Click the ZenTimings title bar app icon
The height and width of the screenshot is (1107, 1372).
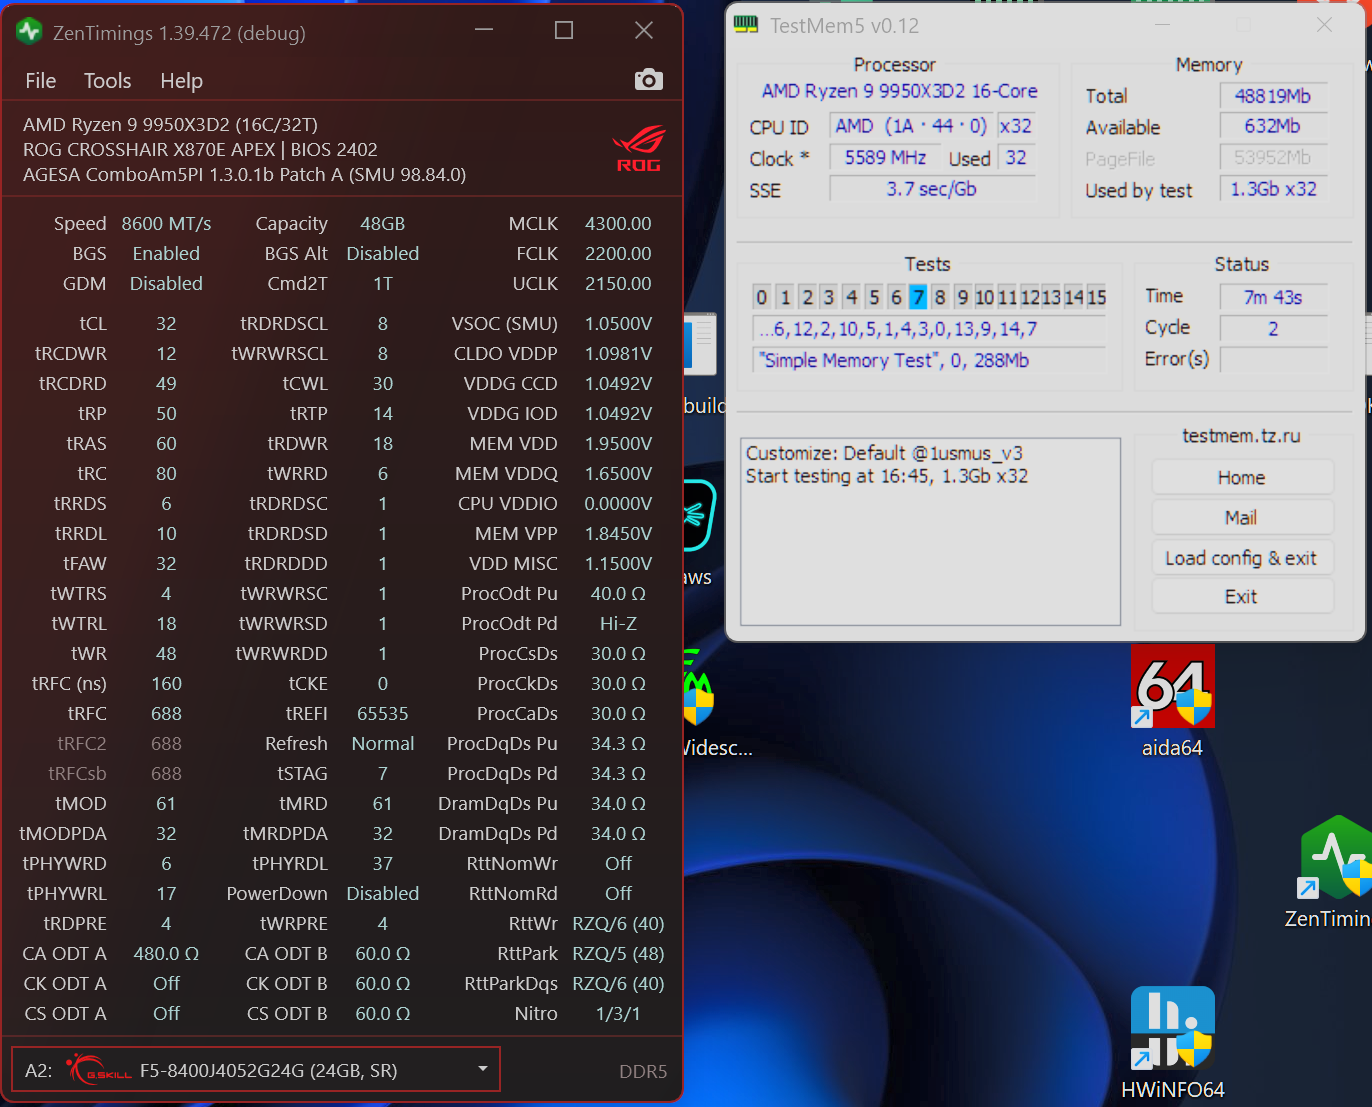click(x=29, y=32)
